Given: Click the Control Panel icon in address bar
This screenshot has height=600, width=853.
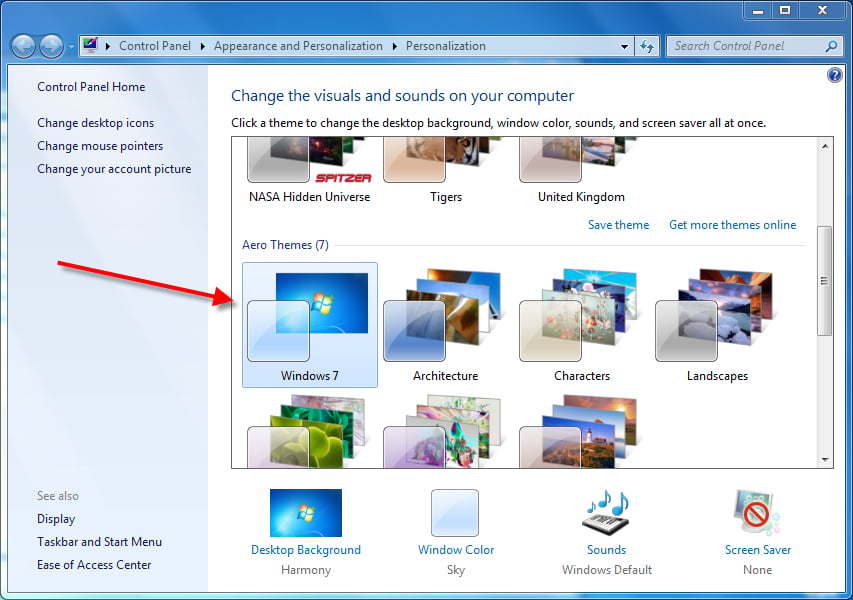Looking at the screenshot, I should coord(90,45).
